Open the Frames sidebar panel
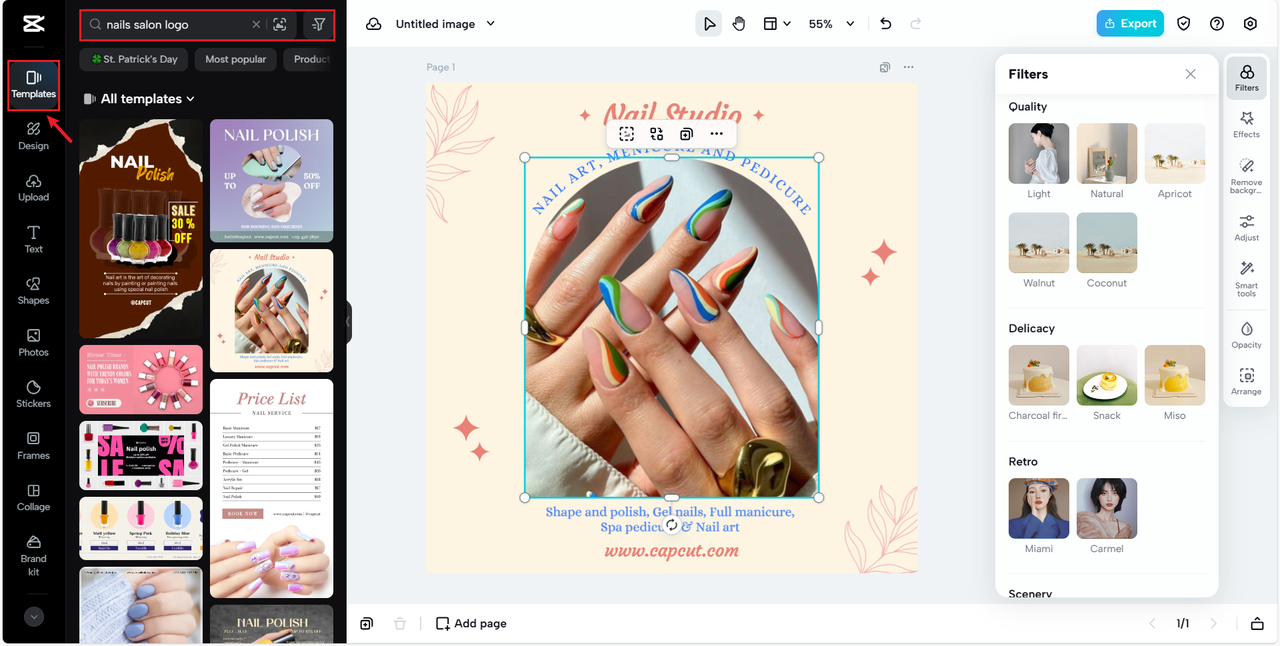 point(33,446)
